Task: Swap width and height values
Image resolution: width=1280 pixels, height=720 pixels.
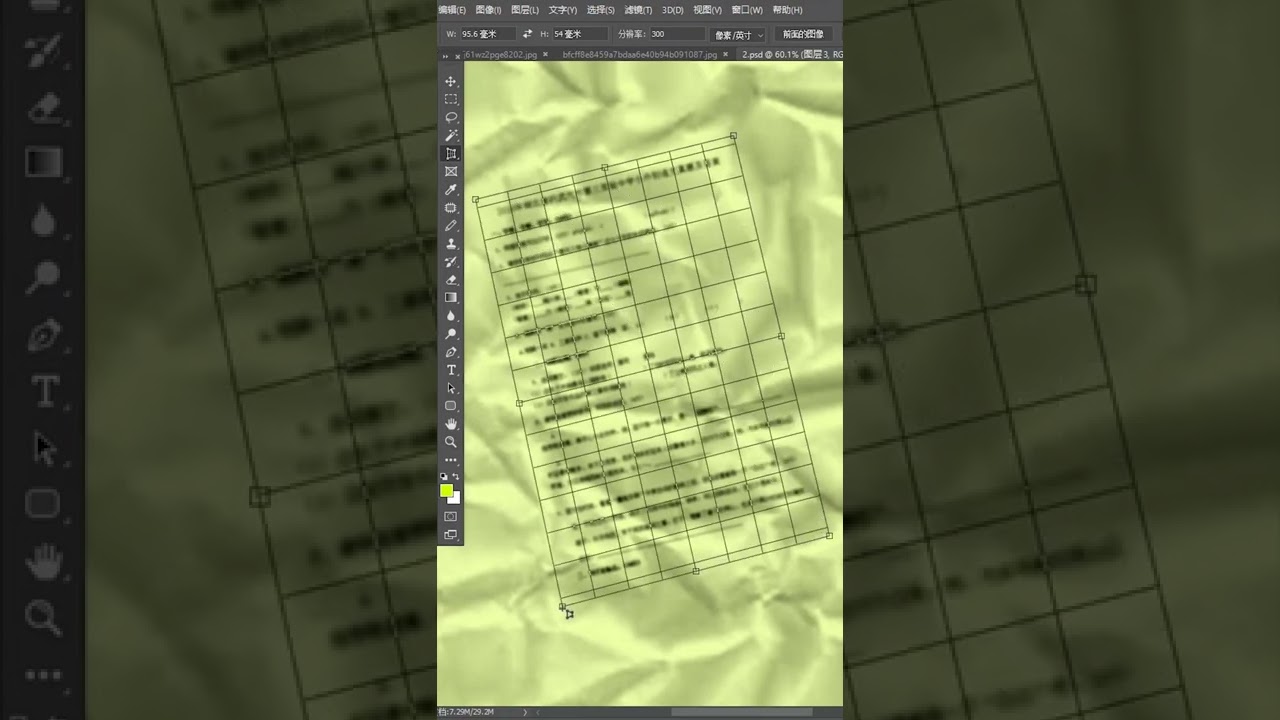Action: (x=528, y=34)
